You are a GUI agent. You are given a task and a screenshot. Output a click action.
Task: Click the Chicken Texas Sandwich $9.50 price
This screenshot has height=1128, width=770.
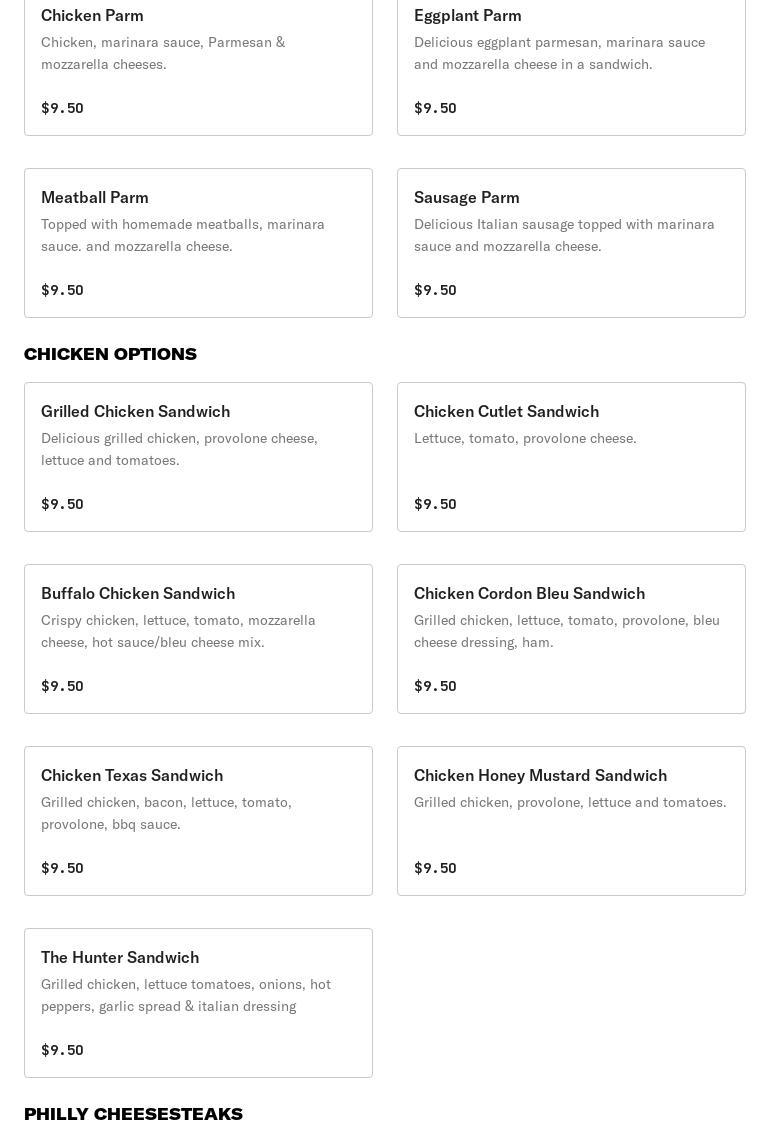[62, 868]
